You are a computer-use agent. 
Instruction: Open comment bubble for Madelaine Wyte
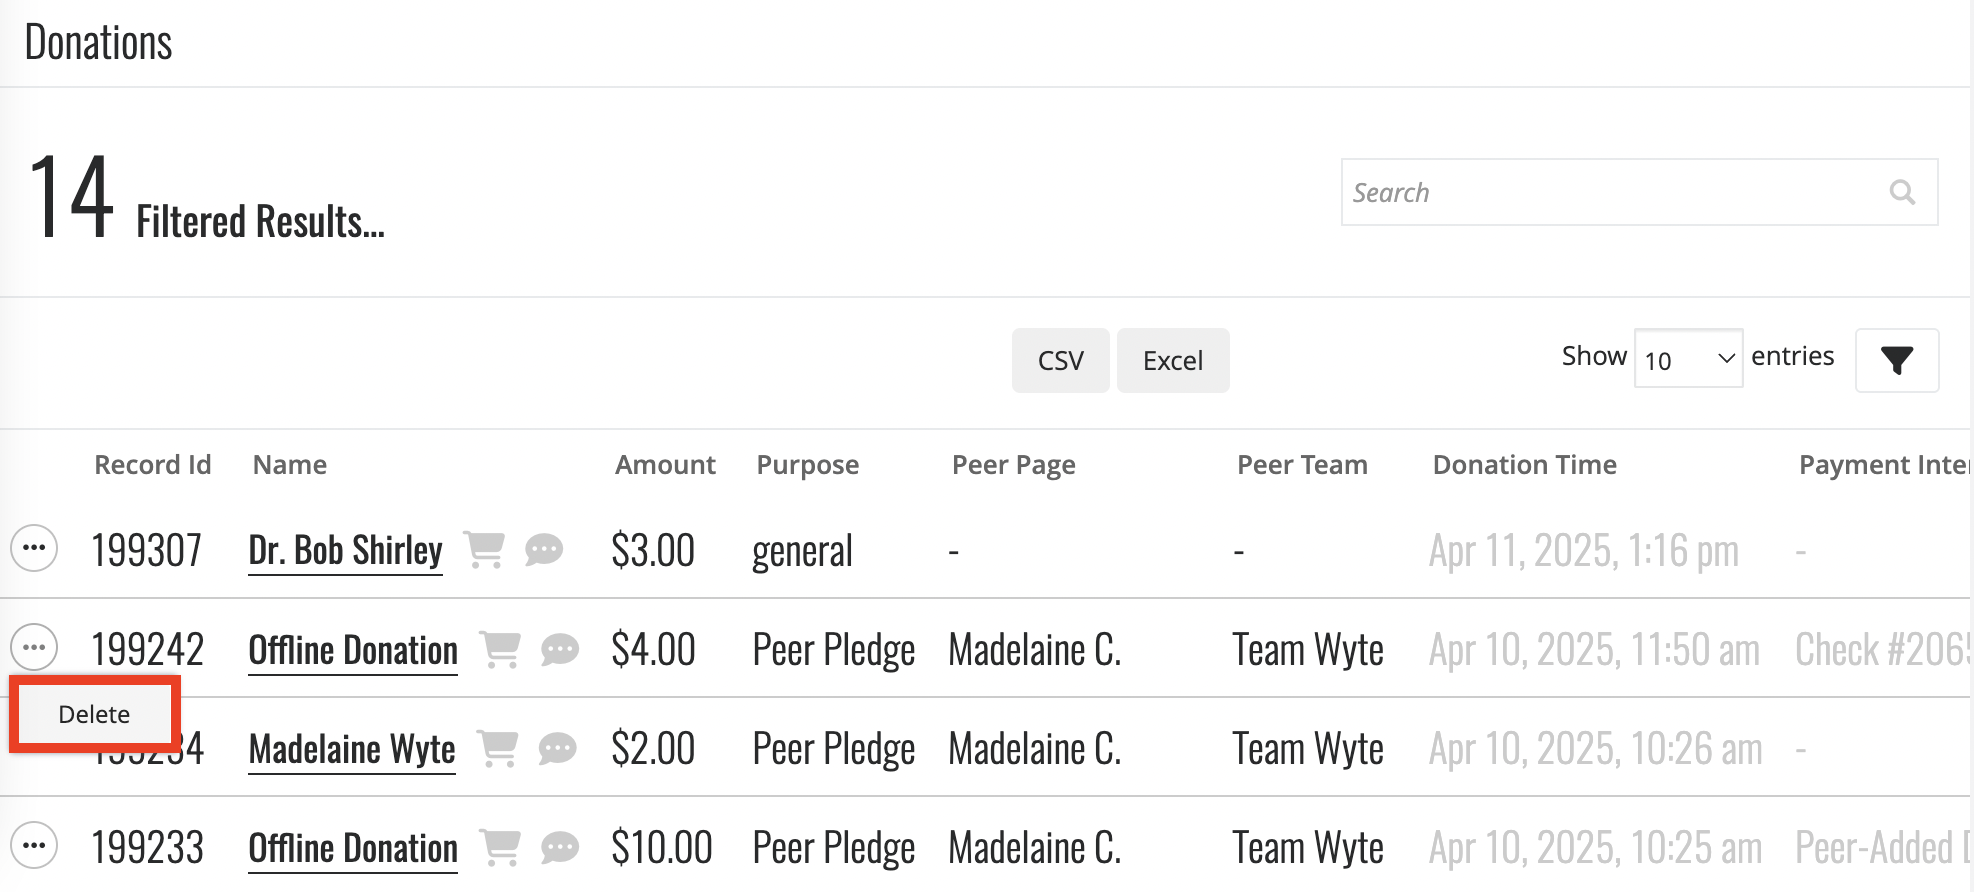click(557, 749)
